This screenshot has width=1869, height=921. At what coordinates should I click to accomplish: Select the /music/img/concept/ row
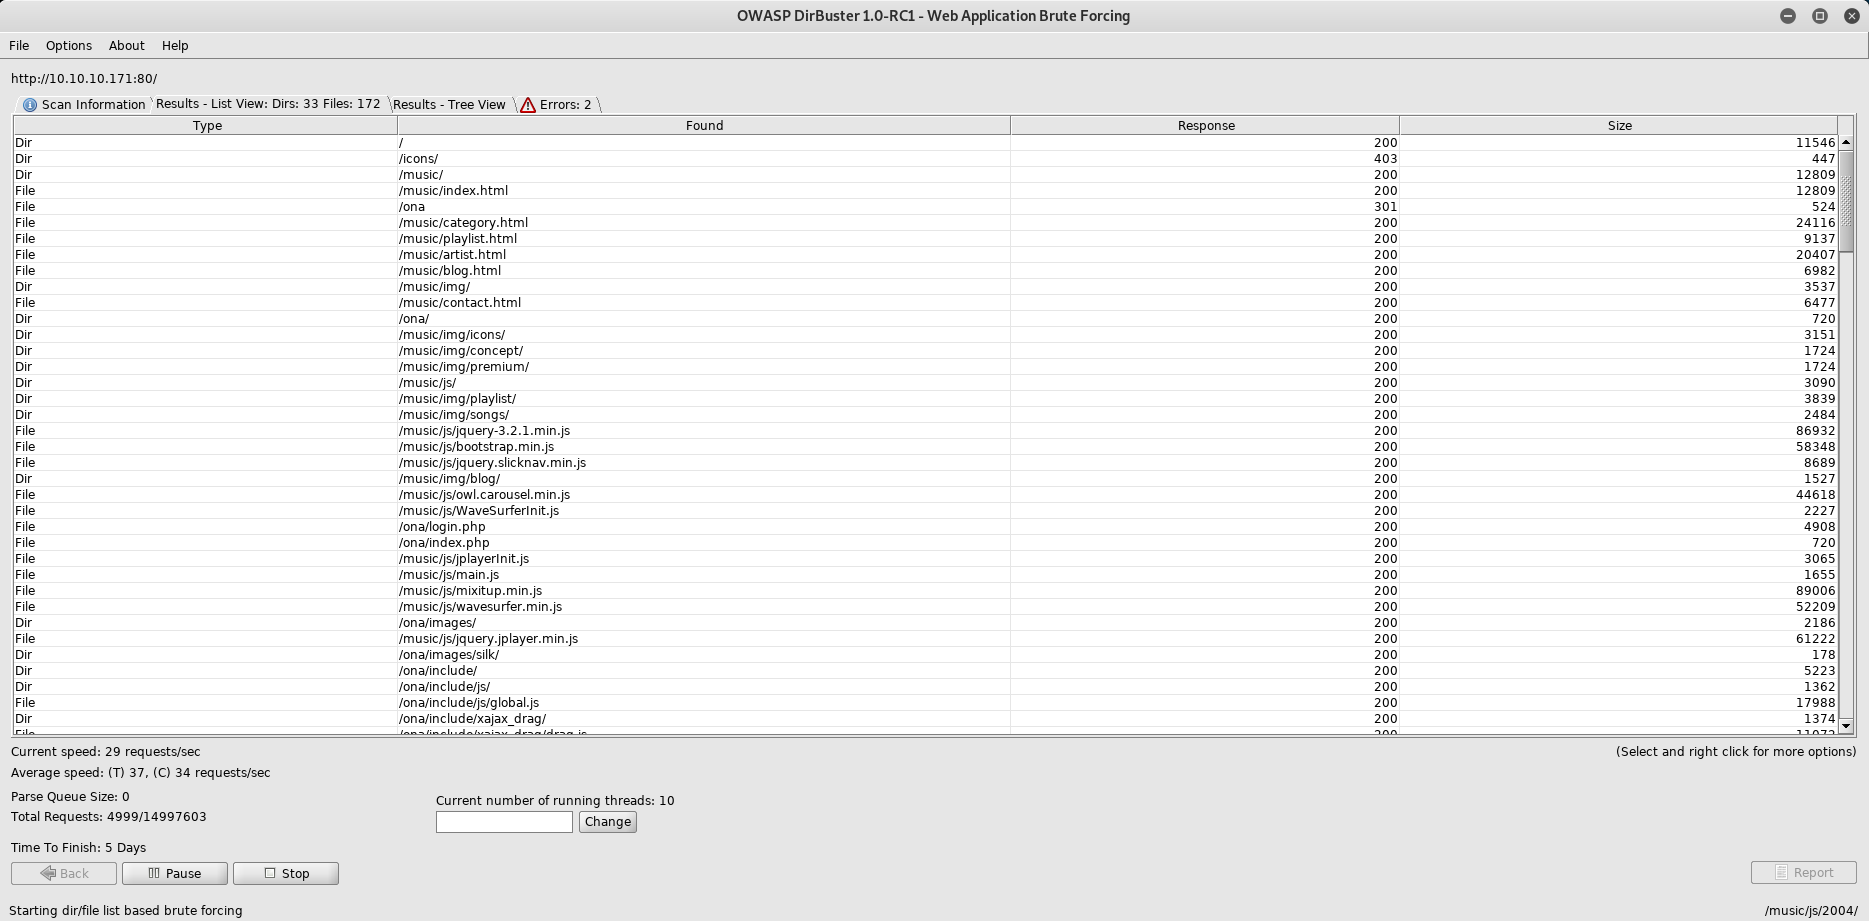click(x=925, y=350)
